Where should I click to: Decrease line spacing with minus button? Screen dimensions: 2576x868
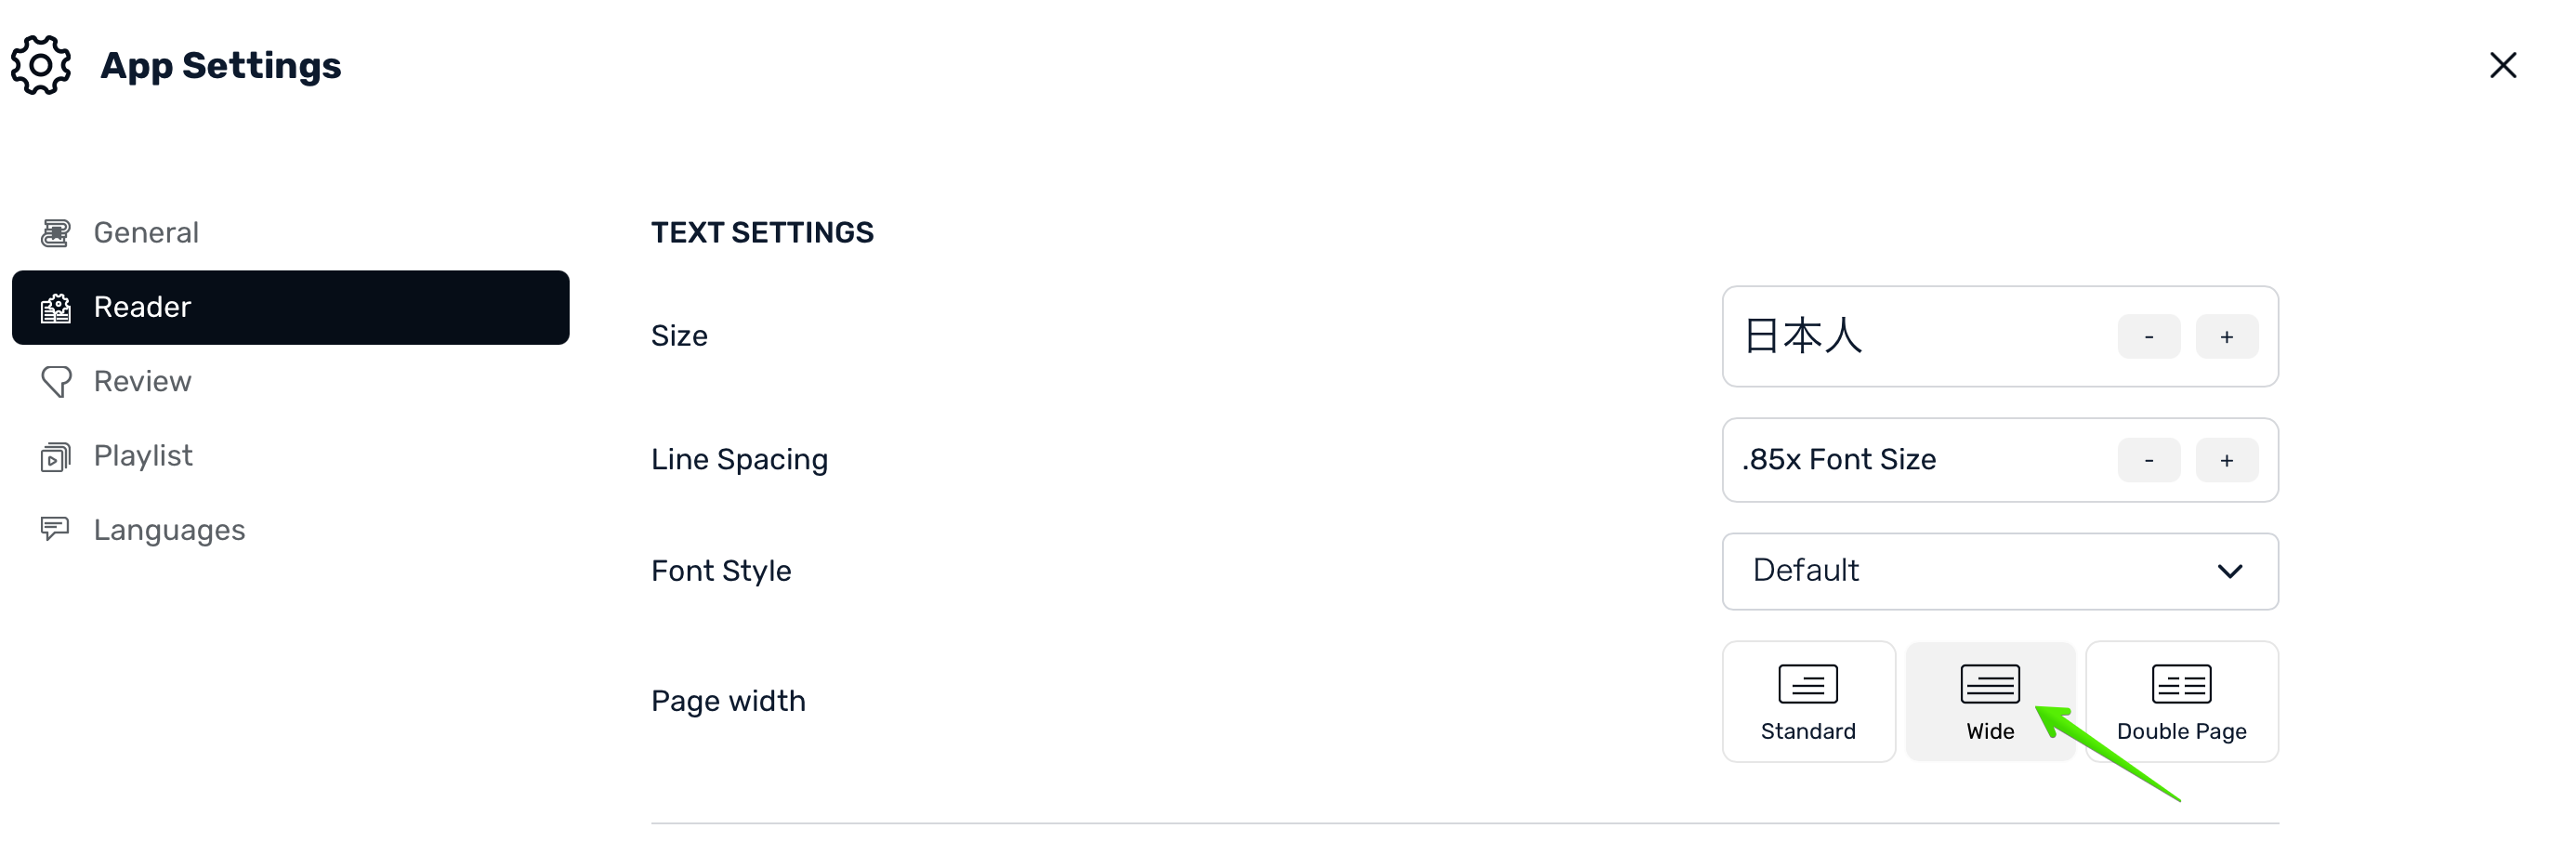tap(2148, 461)
